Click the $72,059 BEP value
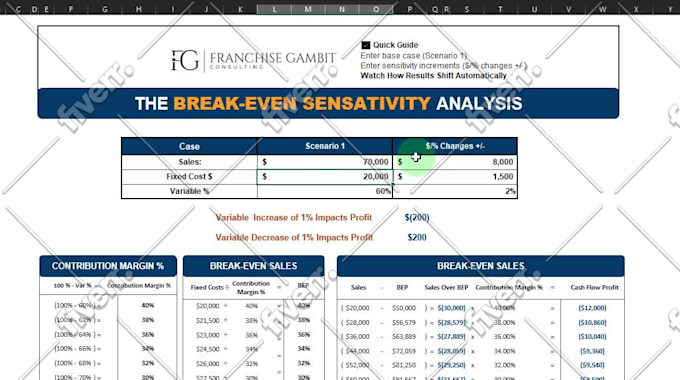Image resolution: width=680 pixels, height=380 pixels. click(x=404, y=351)
